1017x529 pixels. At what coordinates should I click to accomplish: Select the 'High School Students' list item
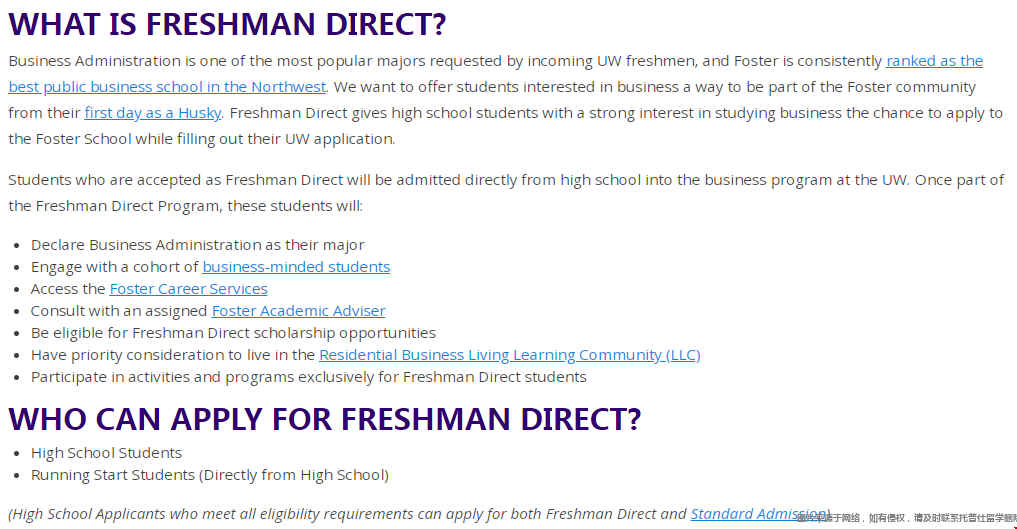(x=106, y=453)
